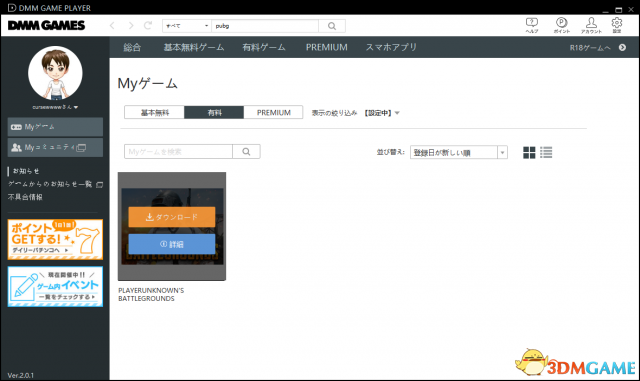Image resolution: width=640 pixels, height=381 pixels.
Task: Click the PLAYERUNKNOWN'S BATTLEGROUNDS title text
Action: point(151,294)
